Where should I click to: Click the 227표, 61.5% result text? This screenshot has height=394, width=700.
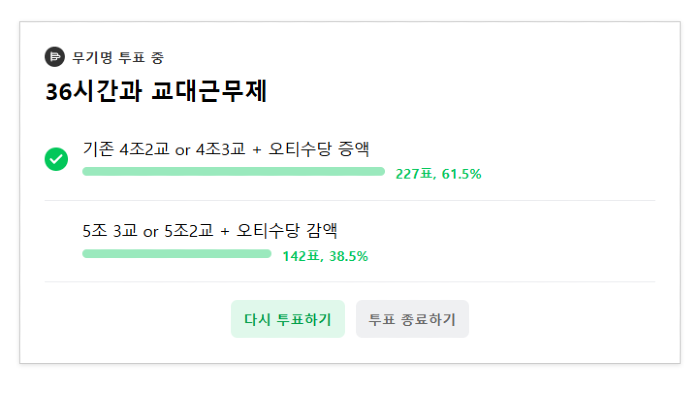tap(438, 174)
